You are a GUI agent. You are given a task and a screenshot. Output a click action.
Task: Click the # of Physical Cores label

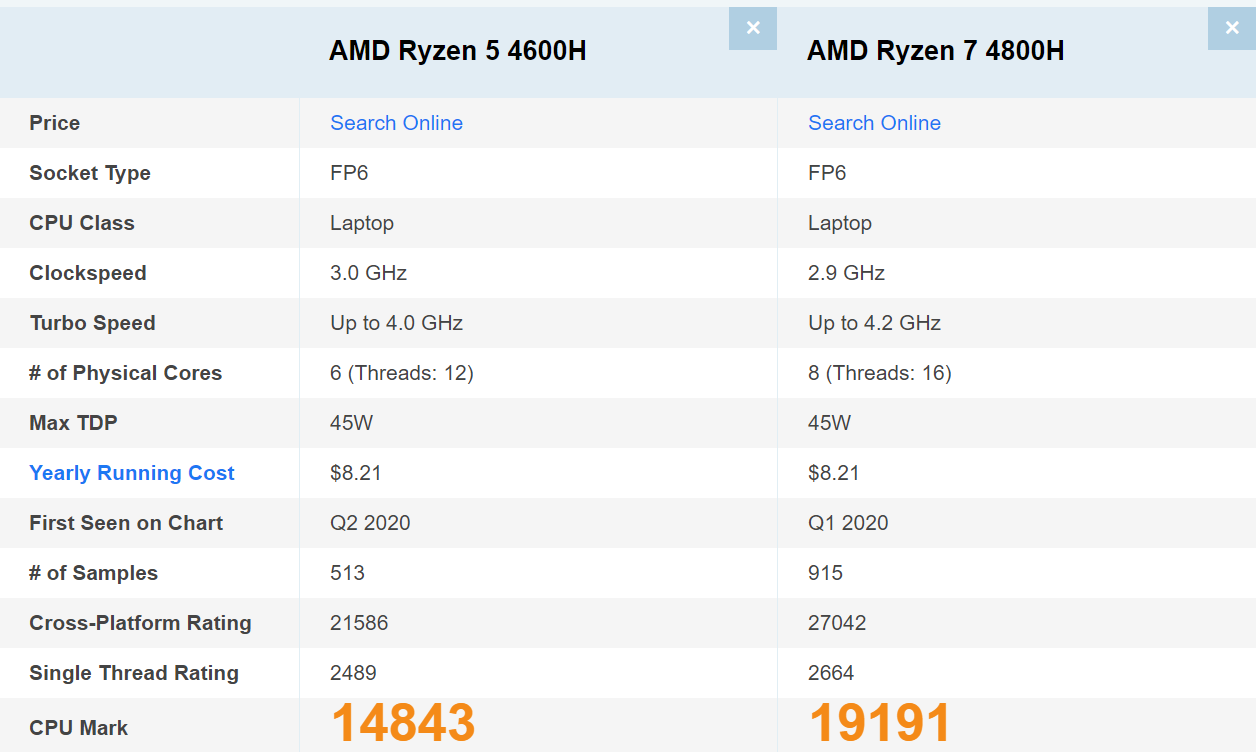click(126, 373)
